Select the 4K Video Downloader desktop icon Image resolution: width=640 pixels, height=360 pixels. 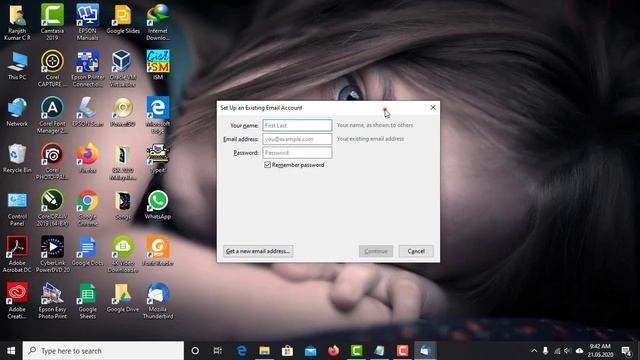123,254
